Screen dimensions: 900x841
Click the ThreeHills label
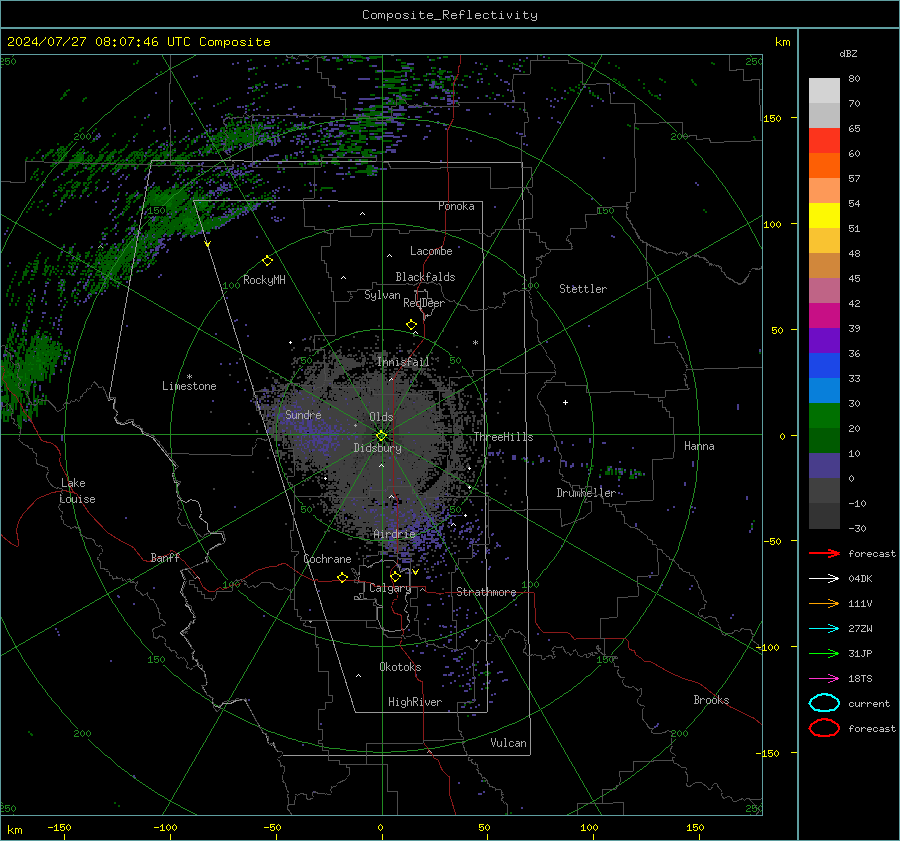(503, 437)
